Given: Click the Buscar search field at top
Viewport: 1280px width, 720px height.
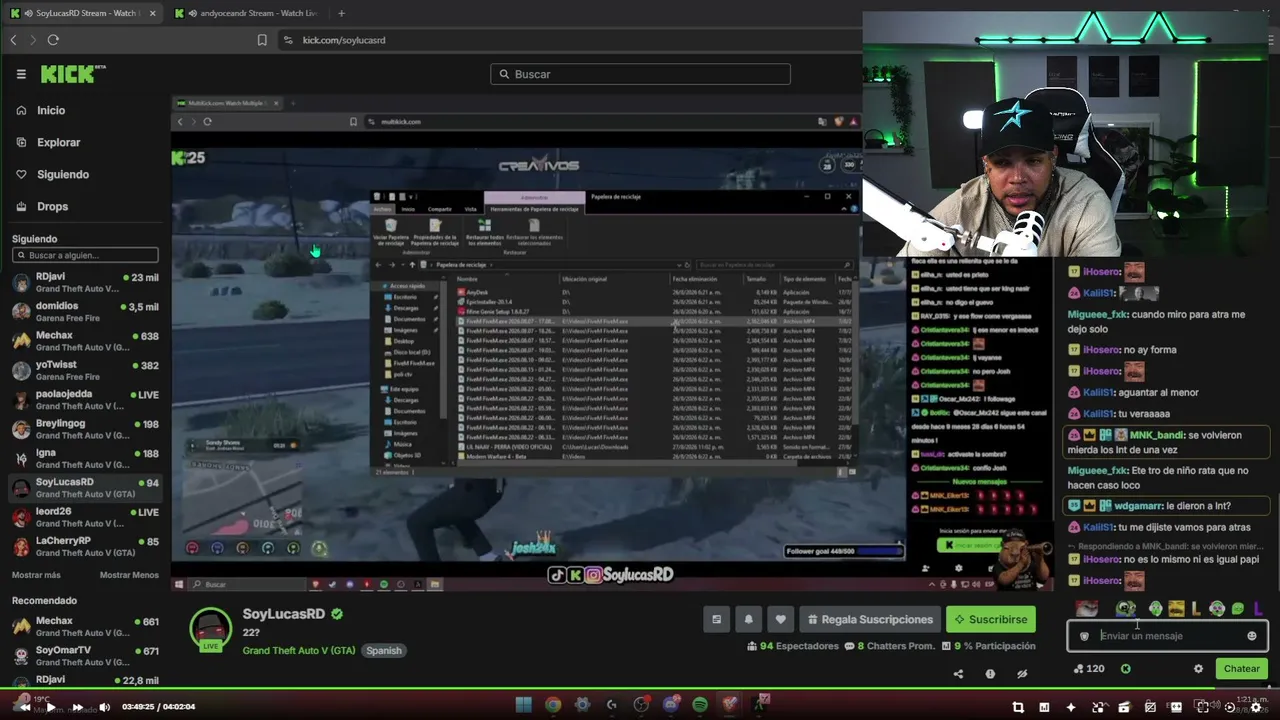Looking at the screenshot, I should (641, 74).
